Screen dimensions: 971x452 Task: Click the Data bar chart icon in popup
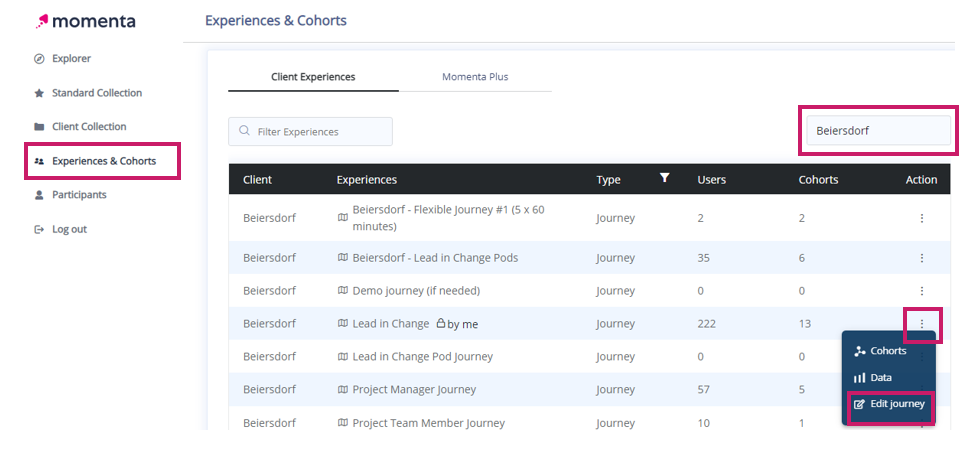coord(860,378)
